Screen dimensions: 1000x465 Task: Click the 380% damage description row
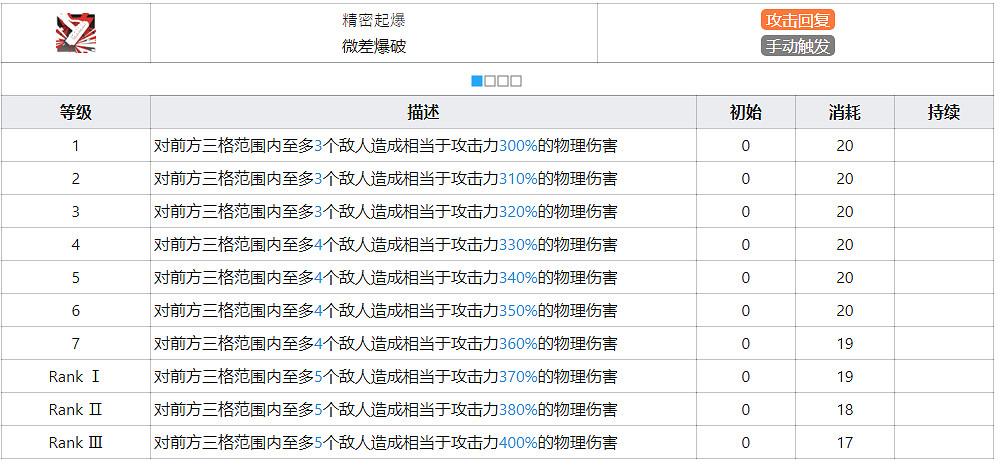click(x=423, y=410)
